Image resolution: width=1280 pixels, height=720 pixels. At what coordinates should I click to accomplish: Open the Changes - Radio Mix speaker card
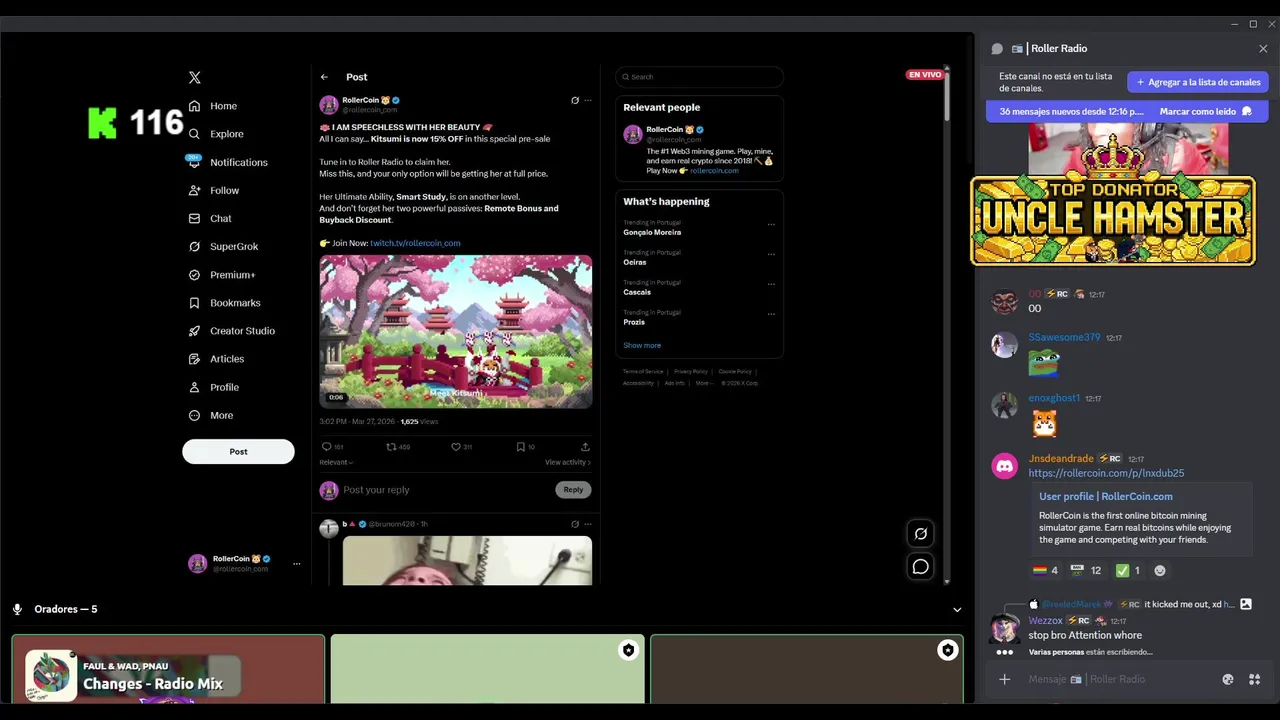(x=168, y=669)
